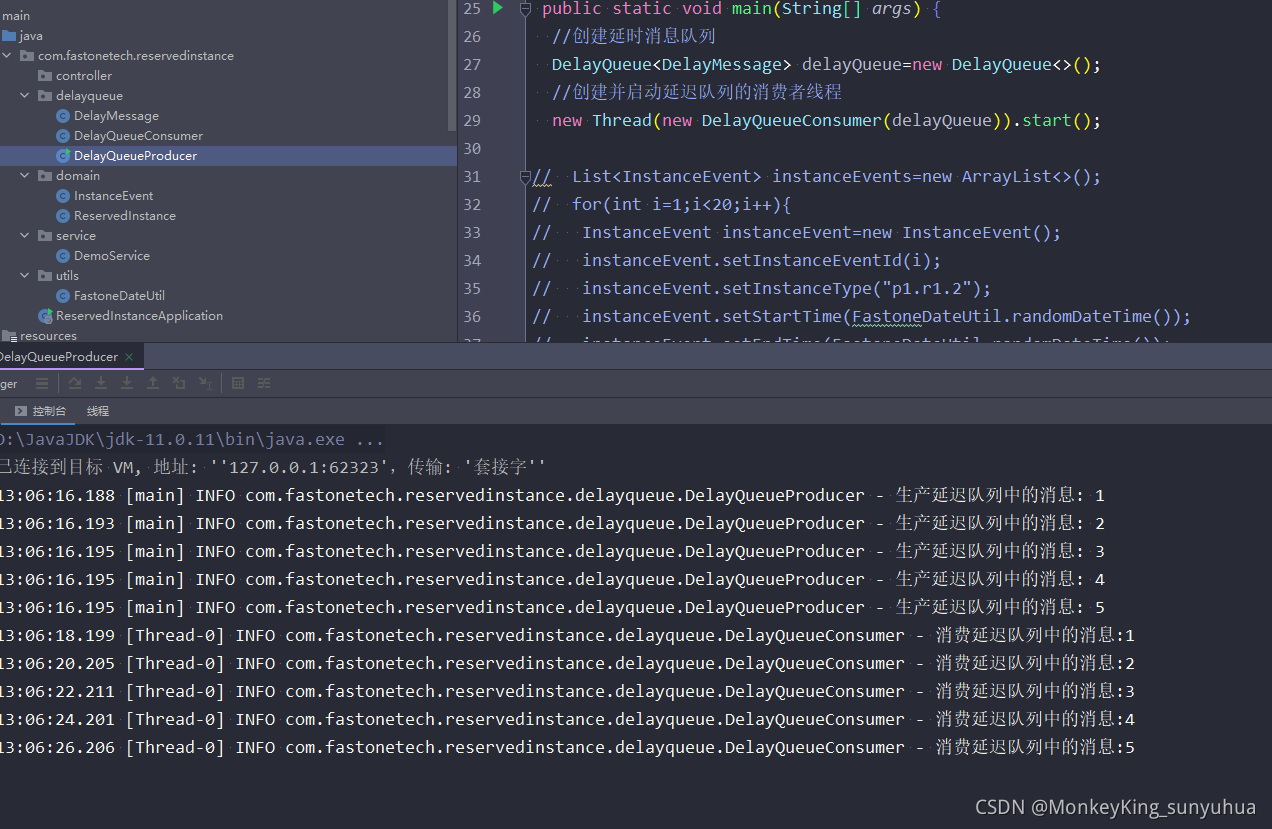Viewport: 1272px width, 829px height.
Task: Click the Show Execution Point icon in debugger toolbar
Action: tap(42, 383)
